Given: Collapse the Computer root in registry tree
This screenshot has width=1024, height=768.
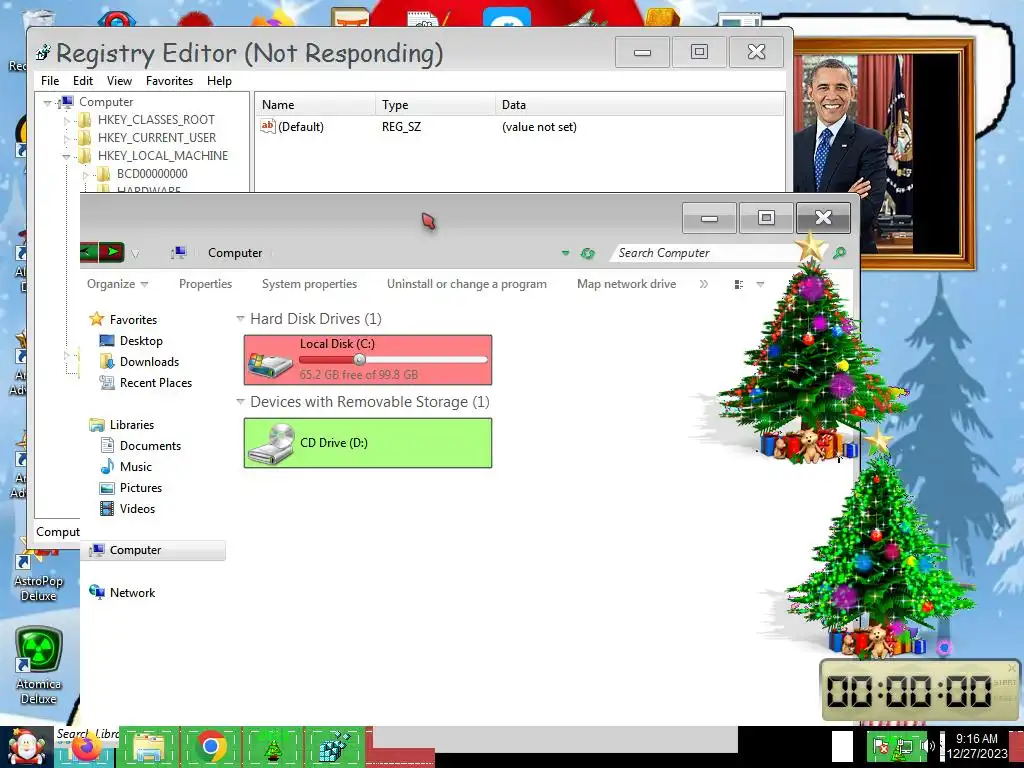Looking at the screenshot, I should (x=48, y=103).
